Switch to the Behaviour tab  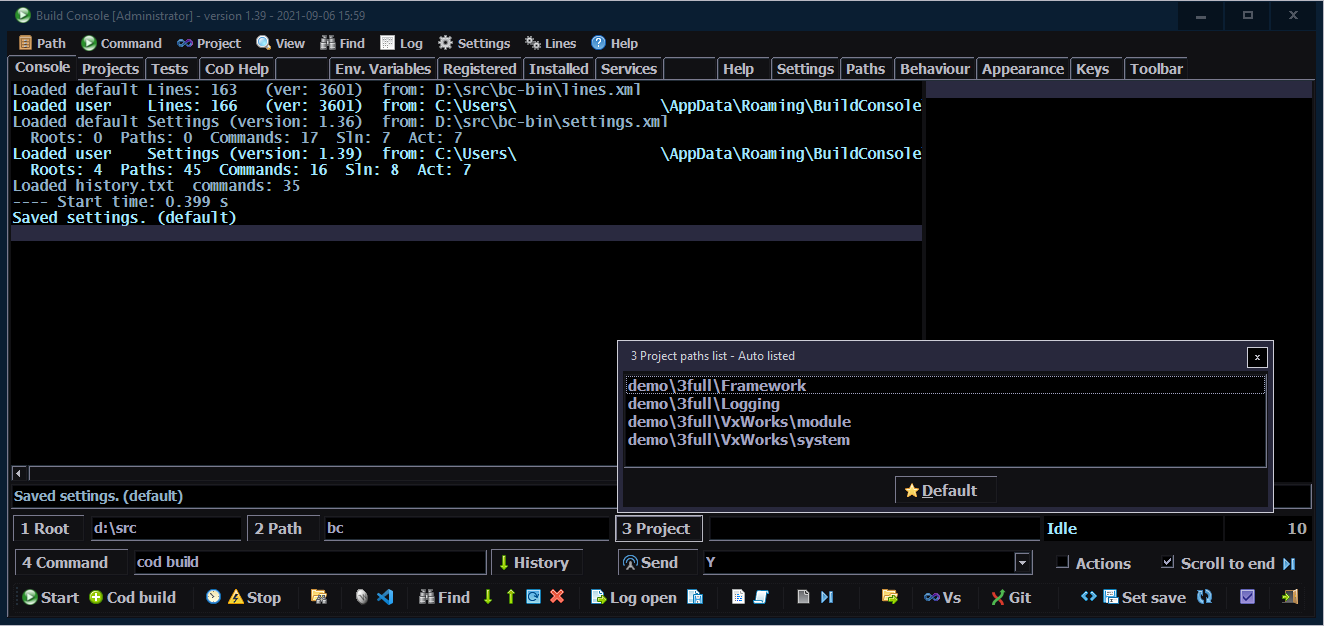(x=935, y=69)
